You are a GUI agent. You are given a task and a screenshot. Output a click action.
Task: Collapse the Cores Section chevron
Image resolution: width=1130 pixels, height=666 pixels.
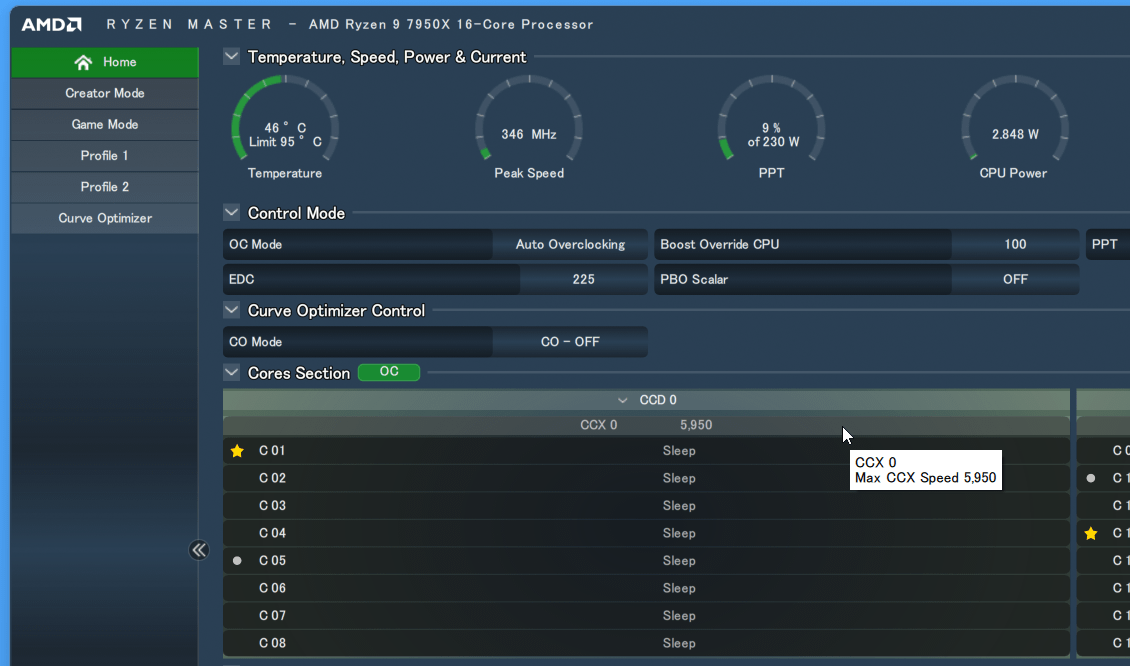click(x=231, y=373)
